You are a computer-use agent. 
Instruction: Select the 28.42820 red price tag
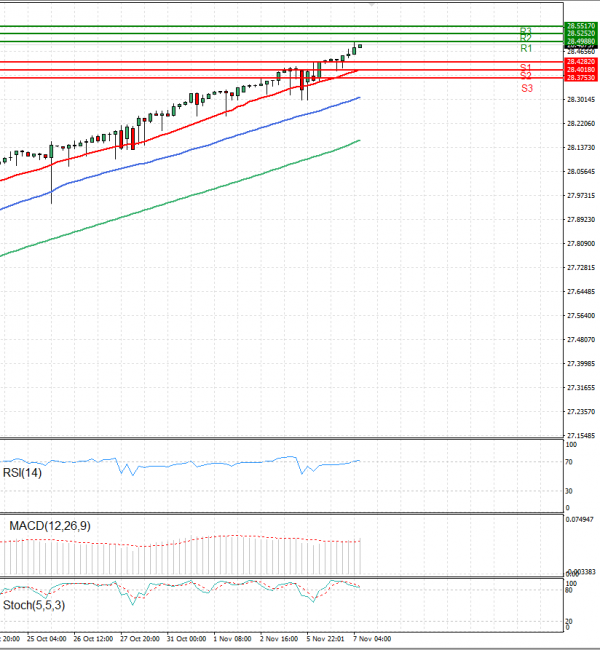(x=581, y=61)
